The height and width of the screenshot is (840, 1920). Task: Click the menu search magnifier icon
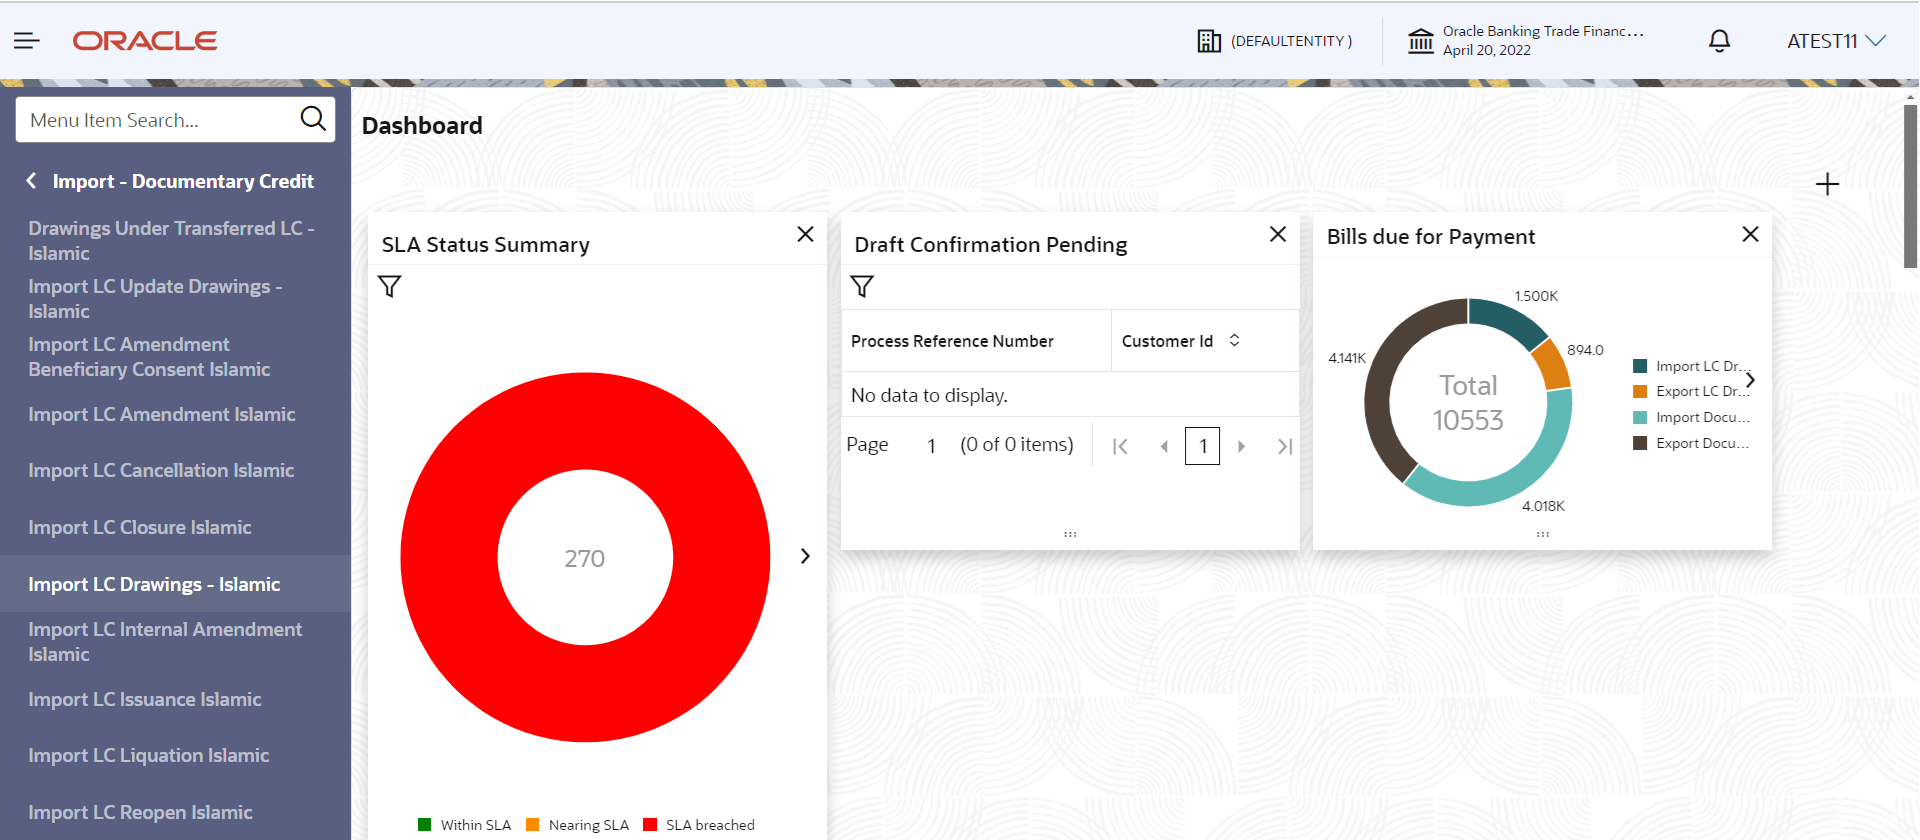tap(313, 119)
